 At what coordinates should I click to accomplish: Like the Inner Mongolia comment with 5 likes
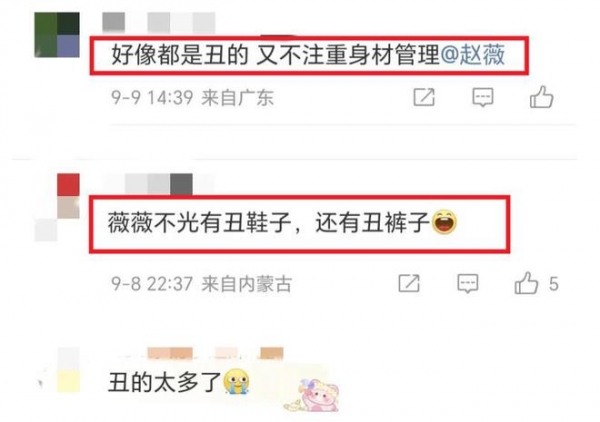click(526, 283)
